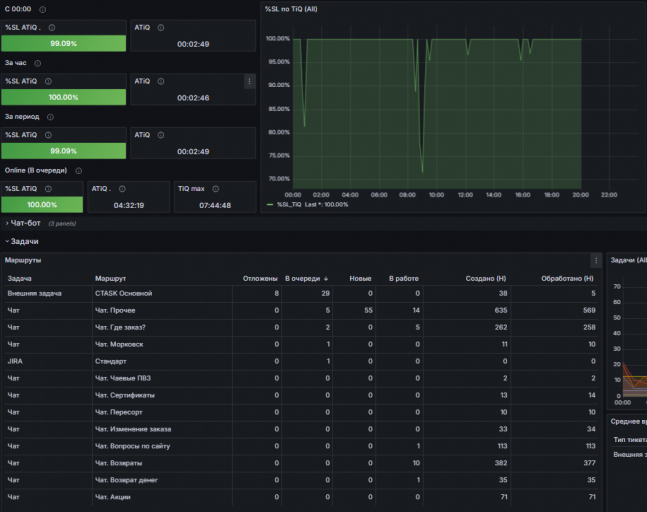Expand the Чат-бот row section
This screenshot has height=512, width=647.
(23, 223)
